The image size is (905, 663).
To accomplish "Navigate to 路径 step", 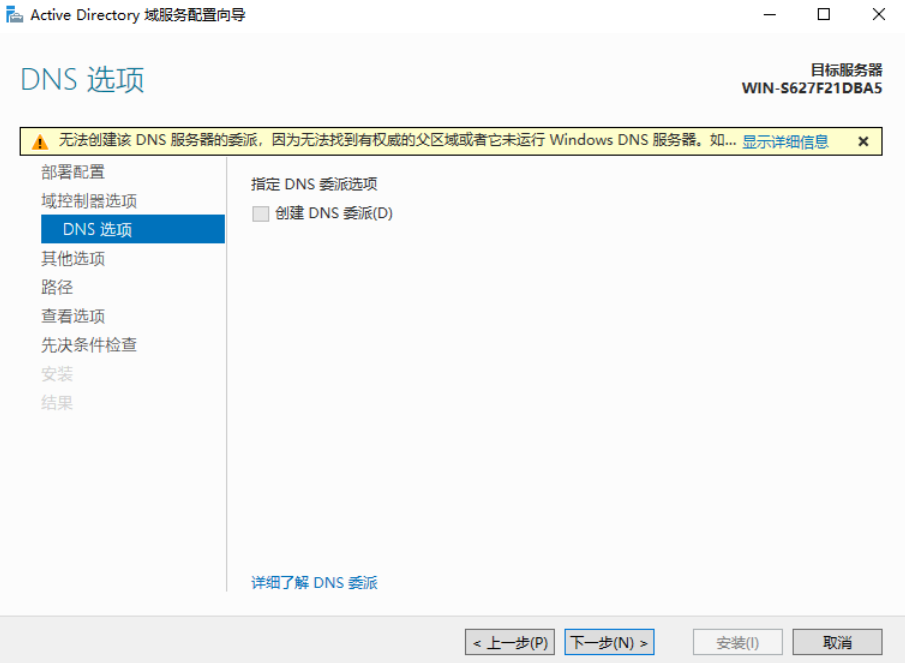I will click(x=57, y=287).
